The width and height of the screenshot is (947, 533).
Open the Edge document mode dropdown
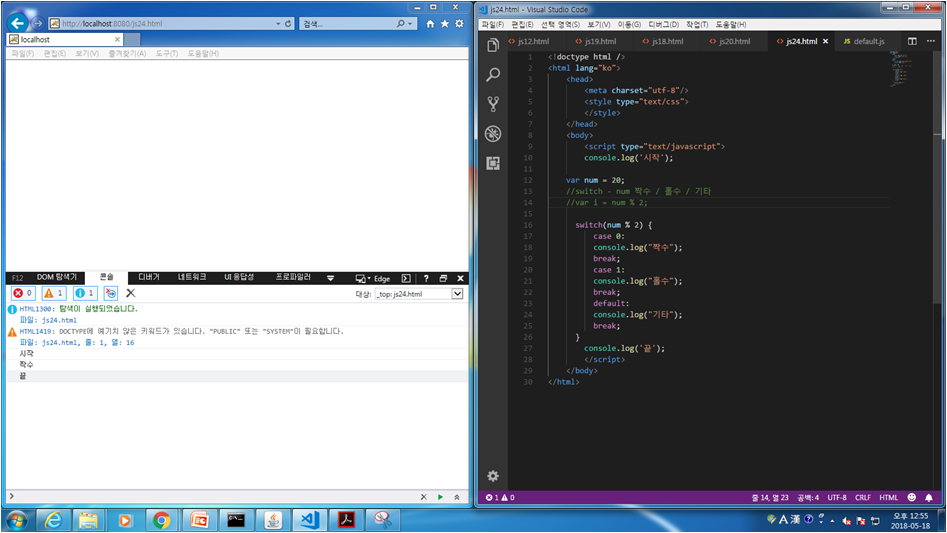point(382,278)
